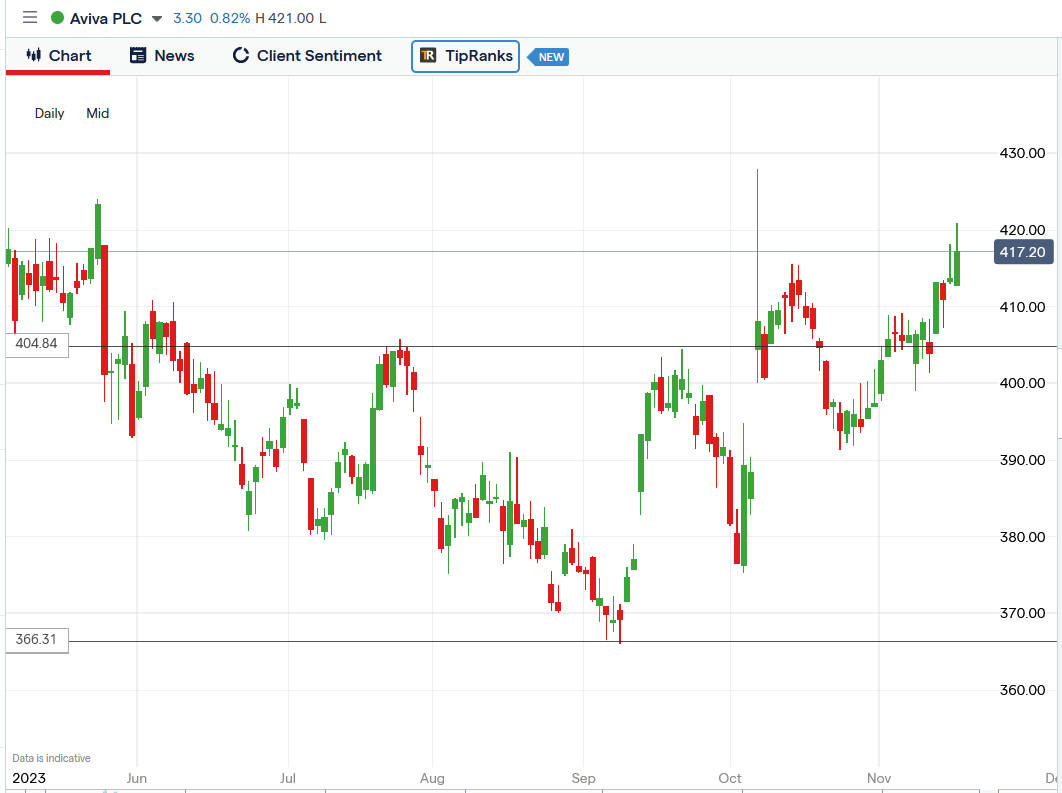Viewport: 1062px width, 793px height.
Task: Expand the Aviva PLC instrument dropdown arrow
Action: [x=156, y=18]
